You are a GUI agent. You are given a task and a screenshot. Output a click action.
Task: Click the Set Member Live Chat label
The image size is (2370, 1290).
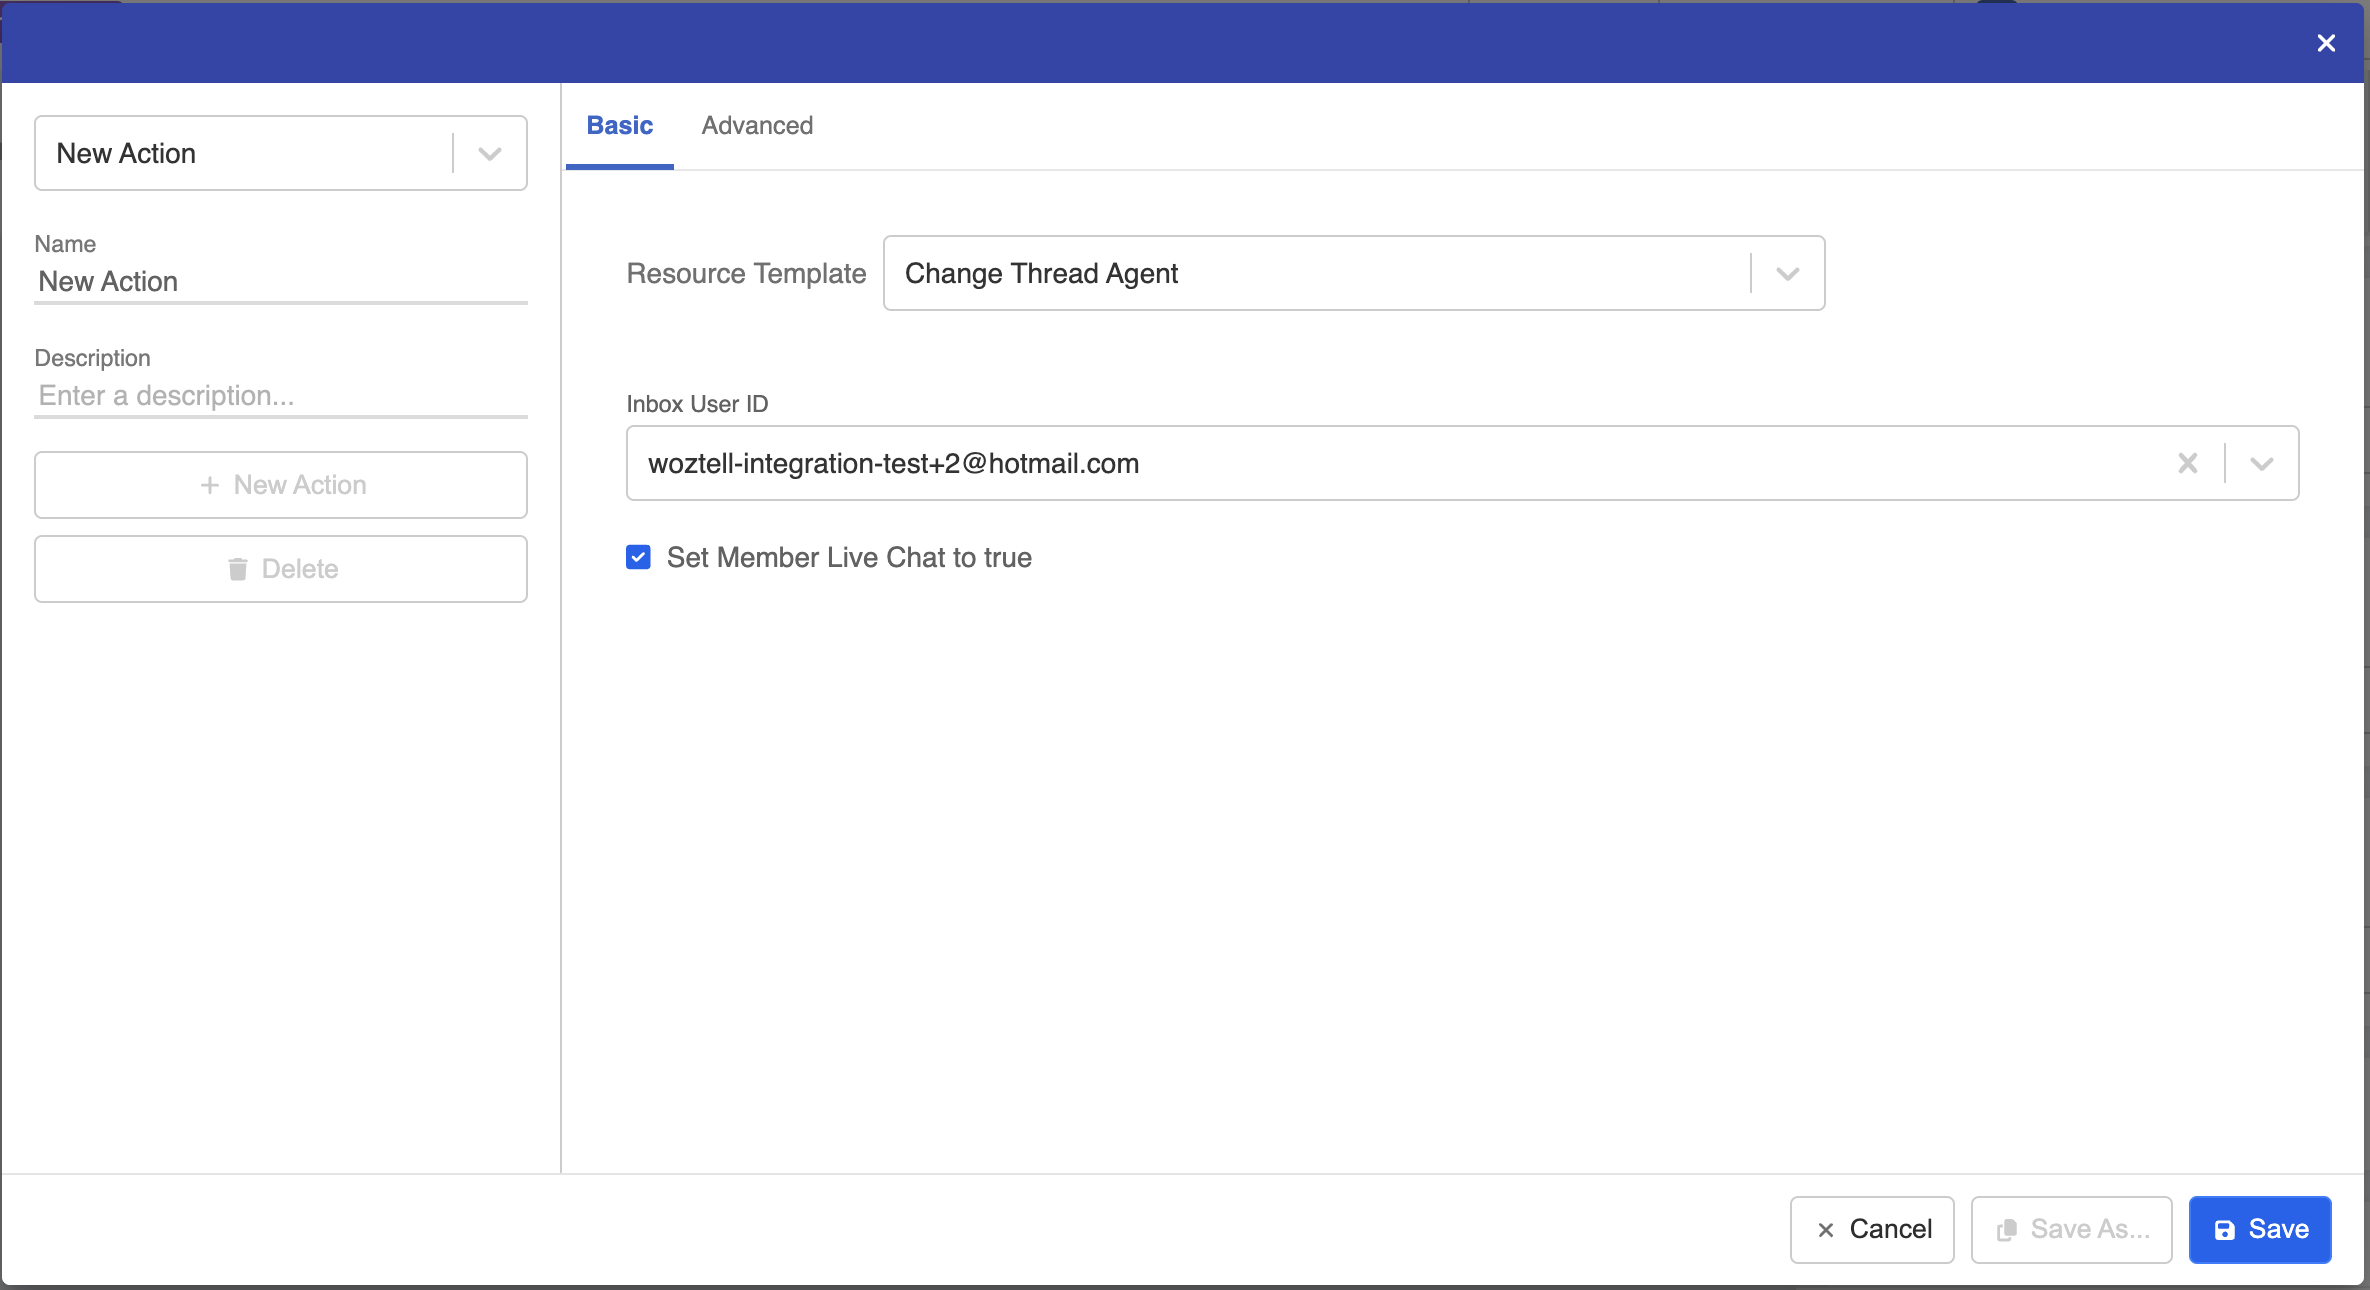click(x=849, y=557)
